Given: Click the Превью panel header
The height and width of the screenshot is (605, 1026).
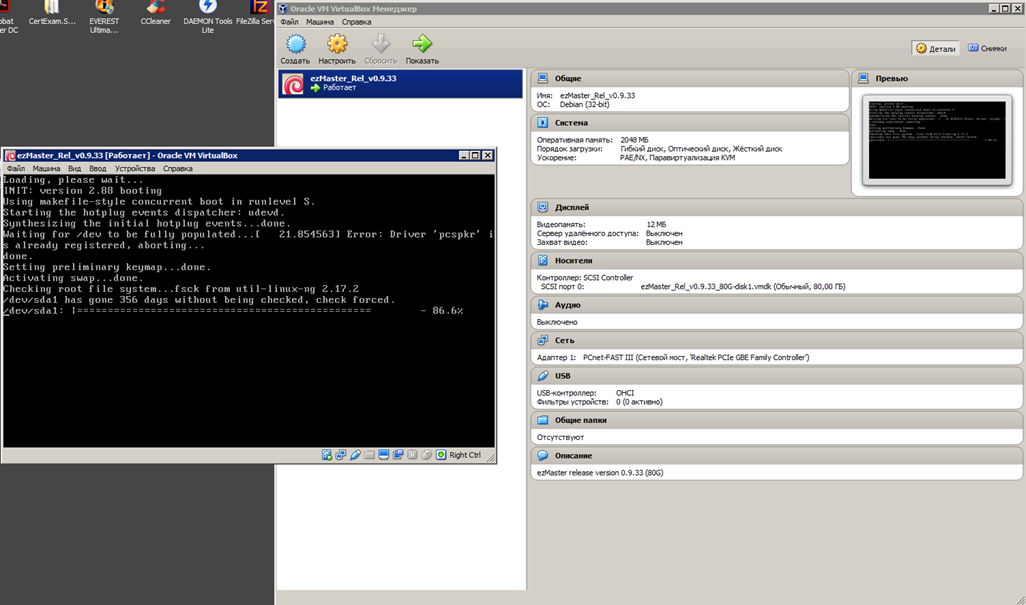Looking at the screenshot, I should pos(937,78).
